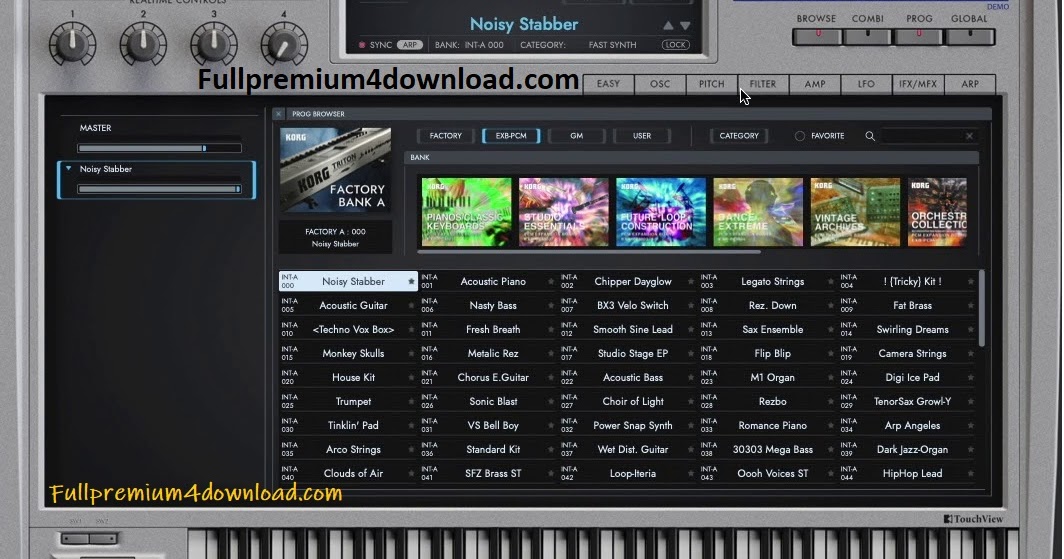Viewport: 1064px width, 559px height.
Task: Star Fat Brass as favorite
Action: click(x=970, y=306)
